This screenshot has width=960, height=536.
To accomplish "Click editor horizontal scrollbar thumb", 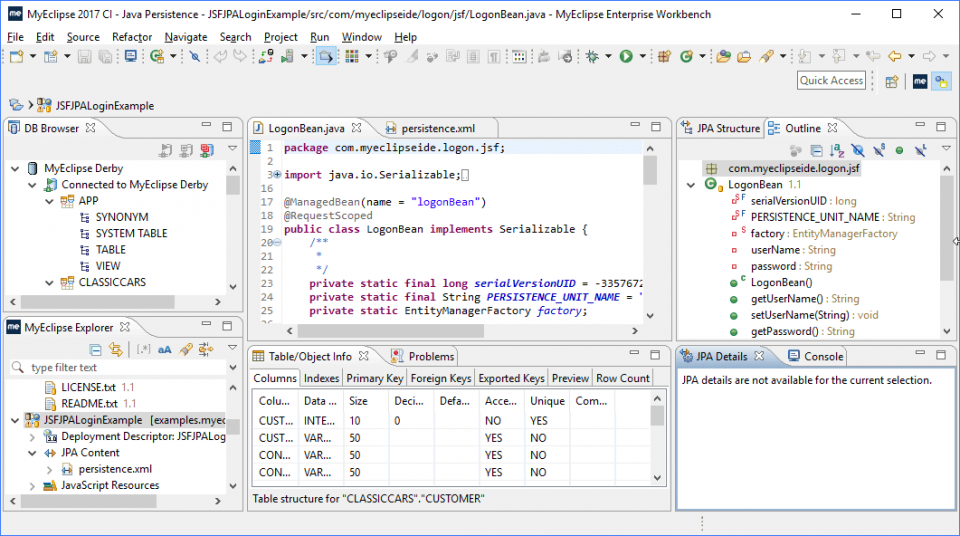I will click(x=391, y=331).
